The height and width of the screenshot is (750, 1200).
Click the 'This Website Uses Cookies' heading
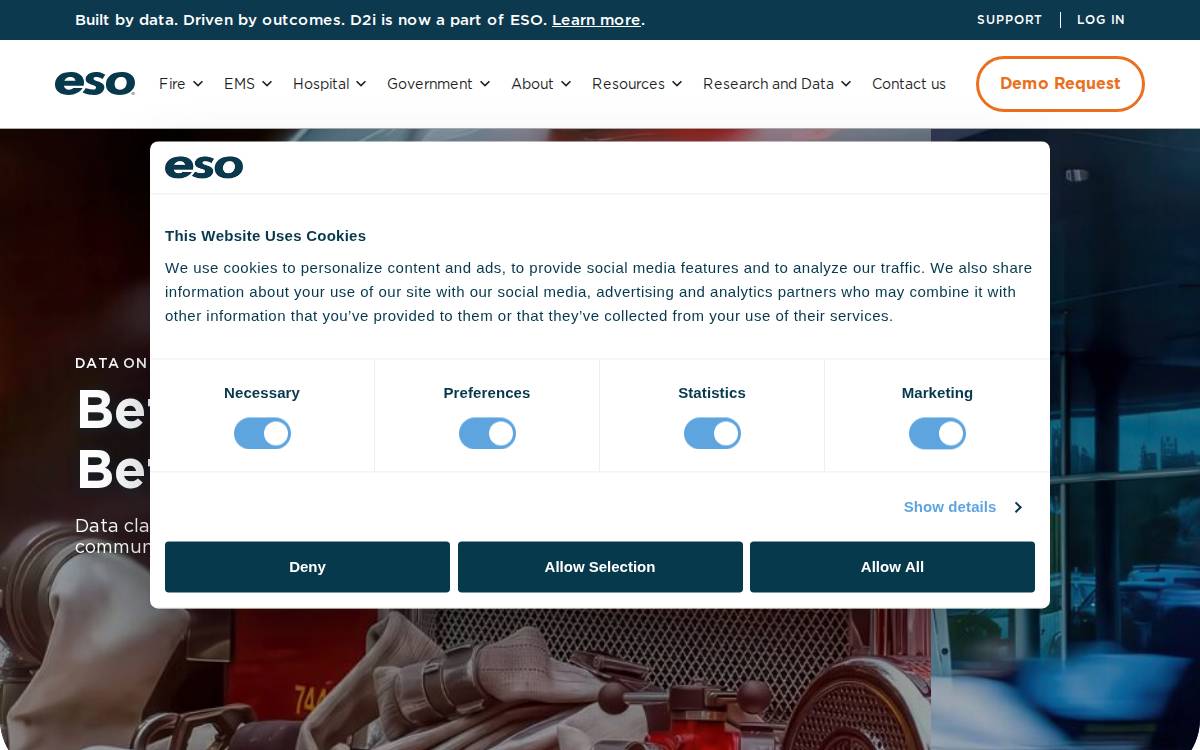(265, 236)
